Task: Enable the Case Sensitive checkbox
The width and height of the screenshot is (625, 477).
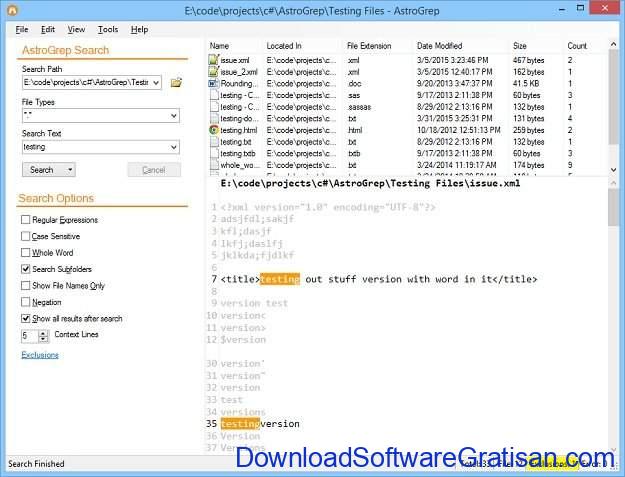Action: 26,236
